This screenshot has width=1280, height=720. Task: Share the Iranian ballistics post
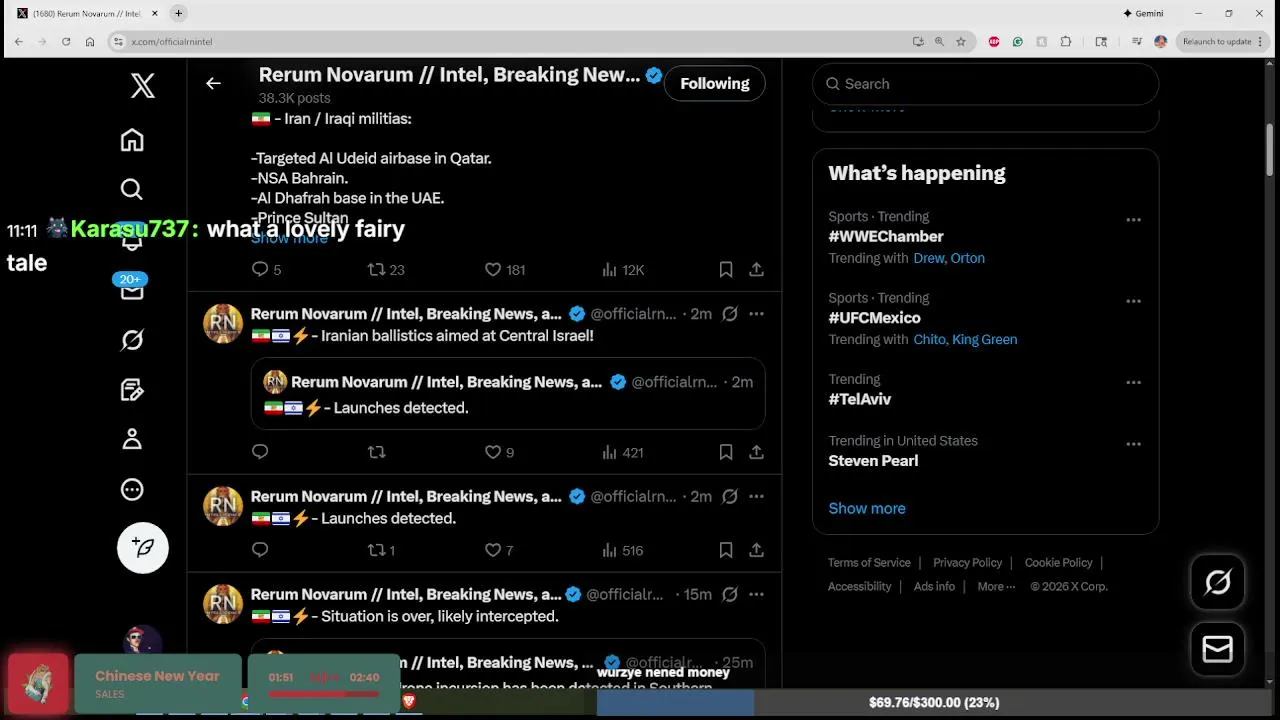757,452
